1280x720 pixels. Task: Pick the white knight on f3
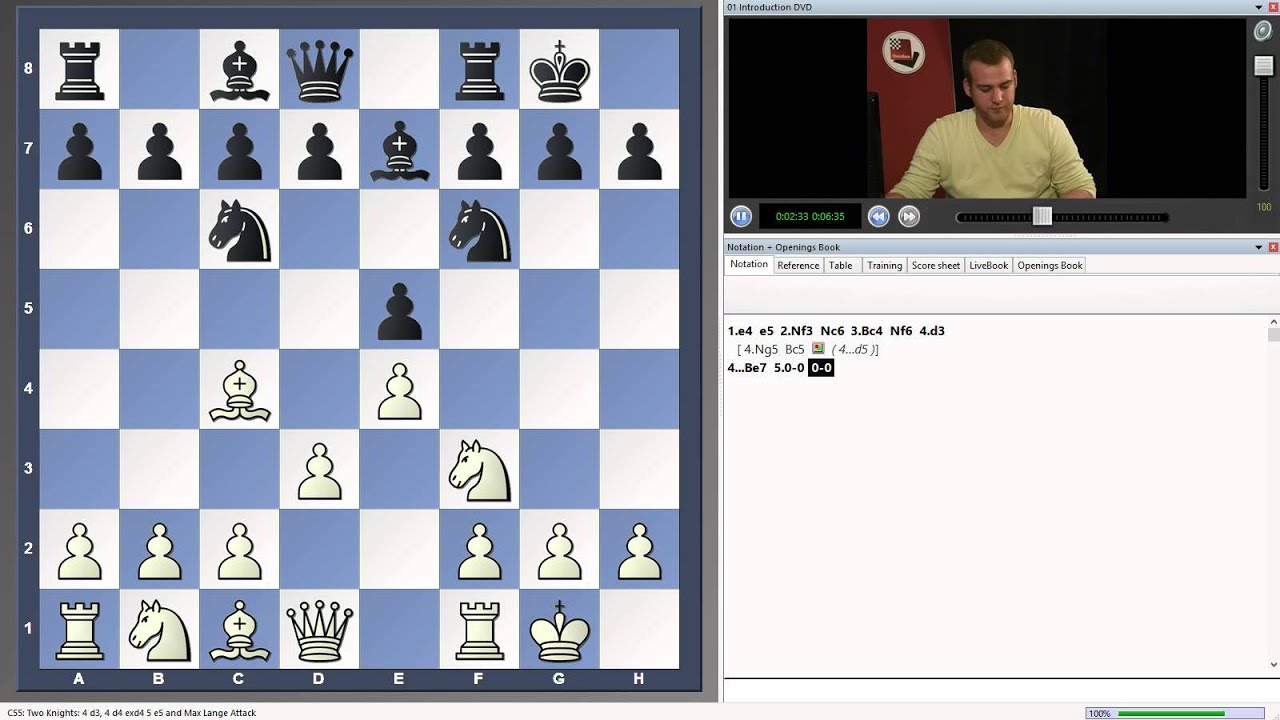(x=479, y=469)
